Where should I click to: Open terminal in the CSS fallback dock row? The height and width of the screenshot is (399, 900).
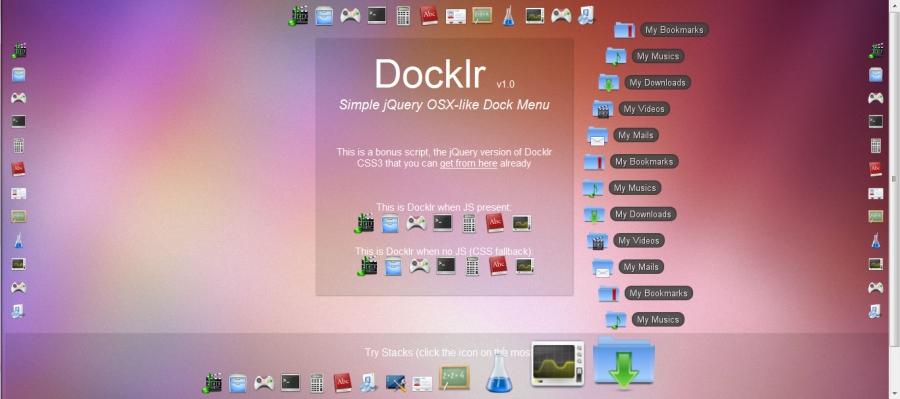click(x=446, y=265)
